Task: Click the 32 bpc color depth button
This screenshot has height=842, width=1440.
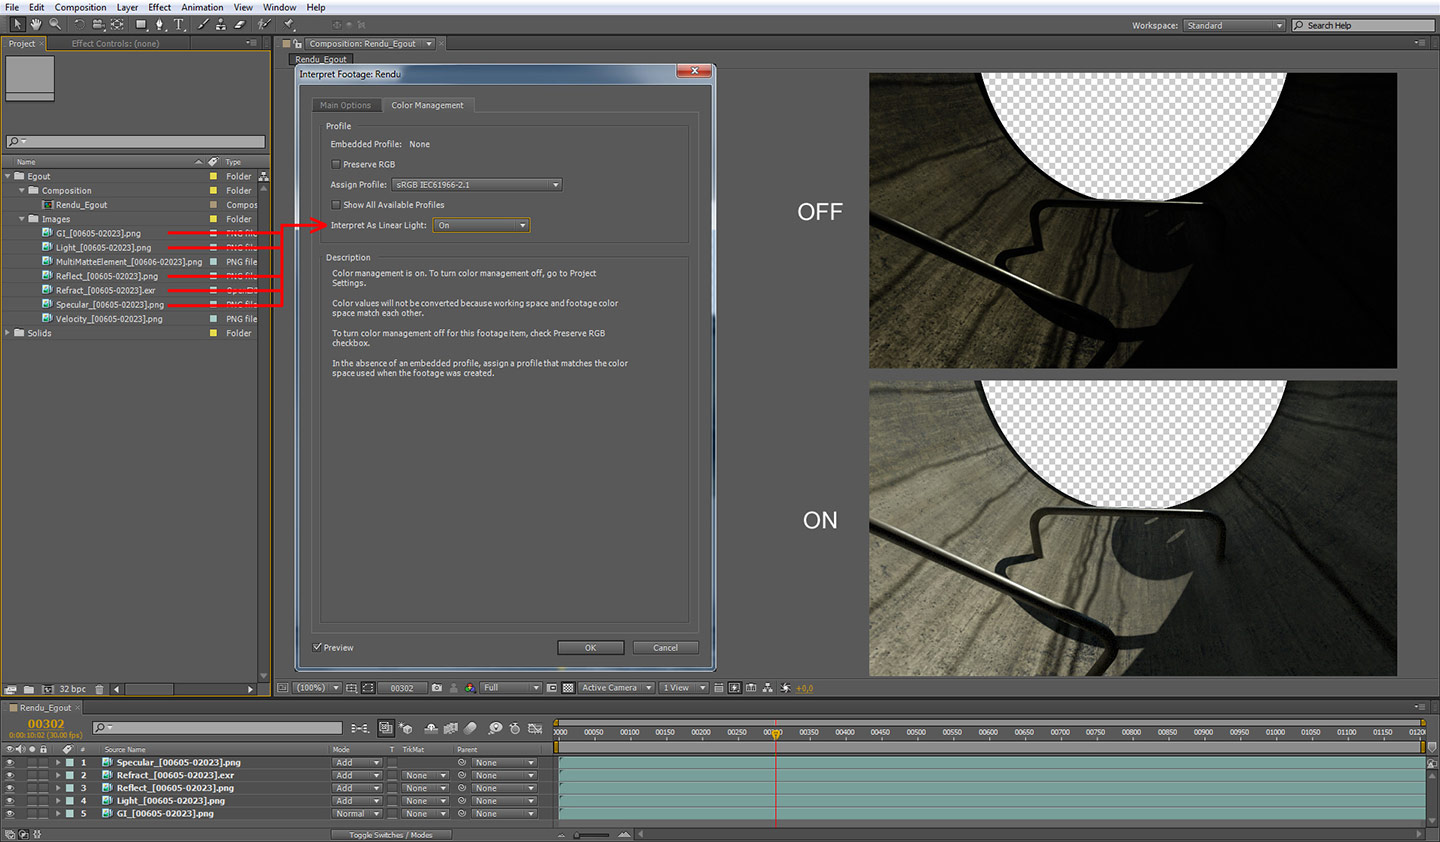Action: click(x=72, y=689)
